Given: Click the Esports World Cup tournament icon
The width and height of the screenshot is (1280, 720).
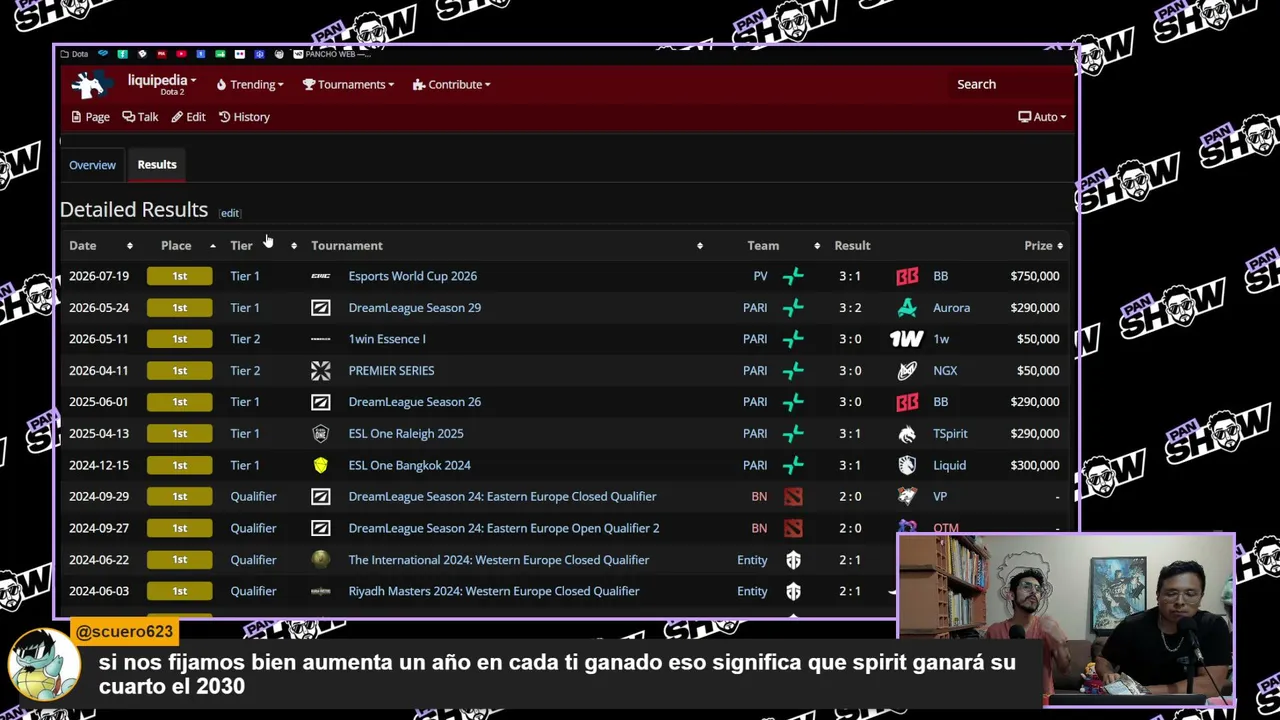Looking at the screenshot, I should (x=320, y=276).
